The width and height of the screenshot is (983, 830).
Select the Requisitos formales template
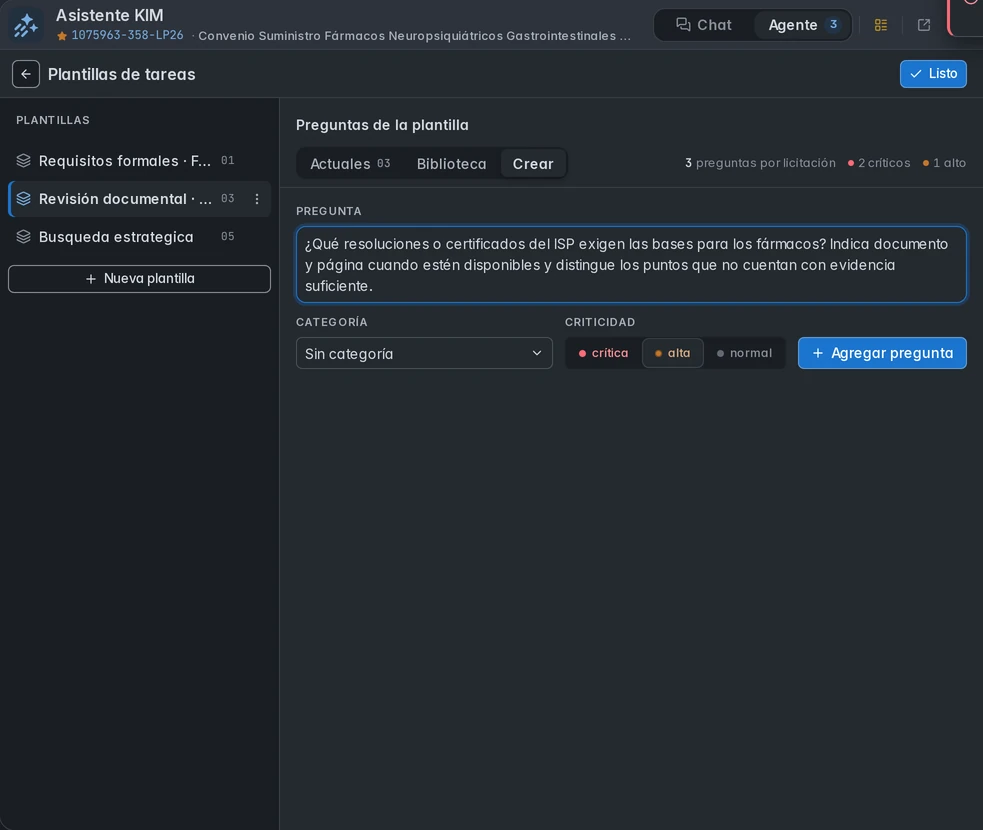point(139,161)
